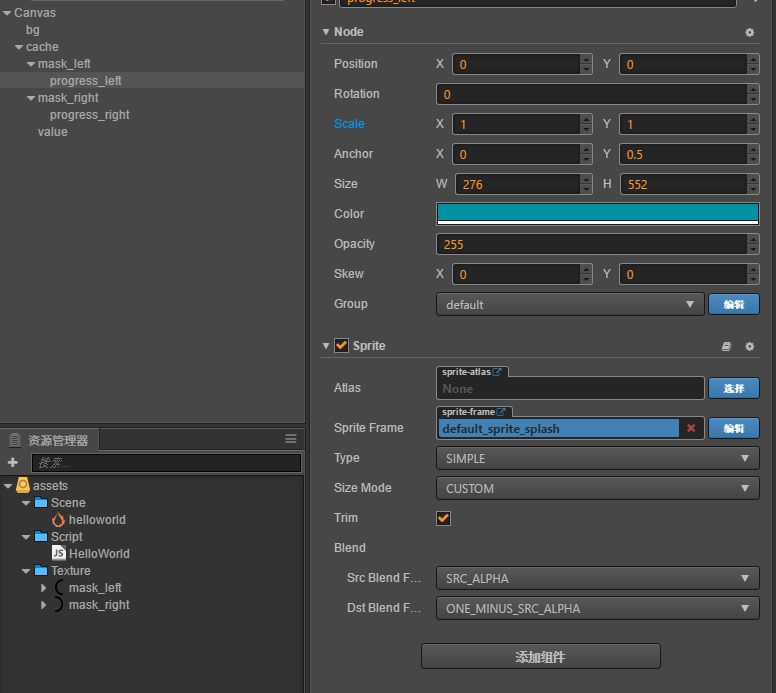Screen dimensions: 776x693
Task: Click the Position Y input field
Action: [x=682, y=64]
